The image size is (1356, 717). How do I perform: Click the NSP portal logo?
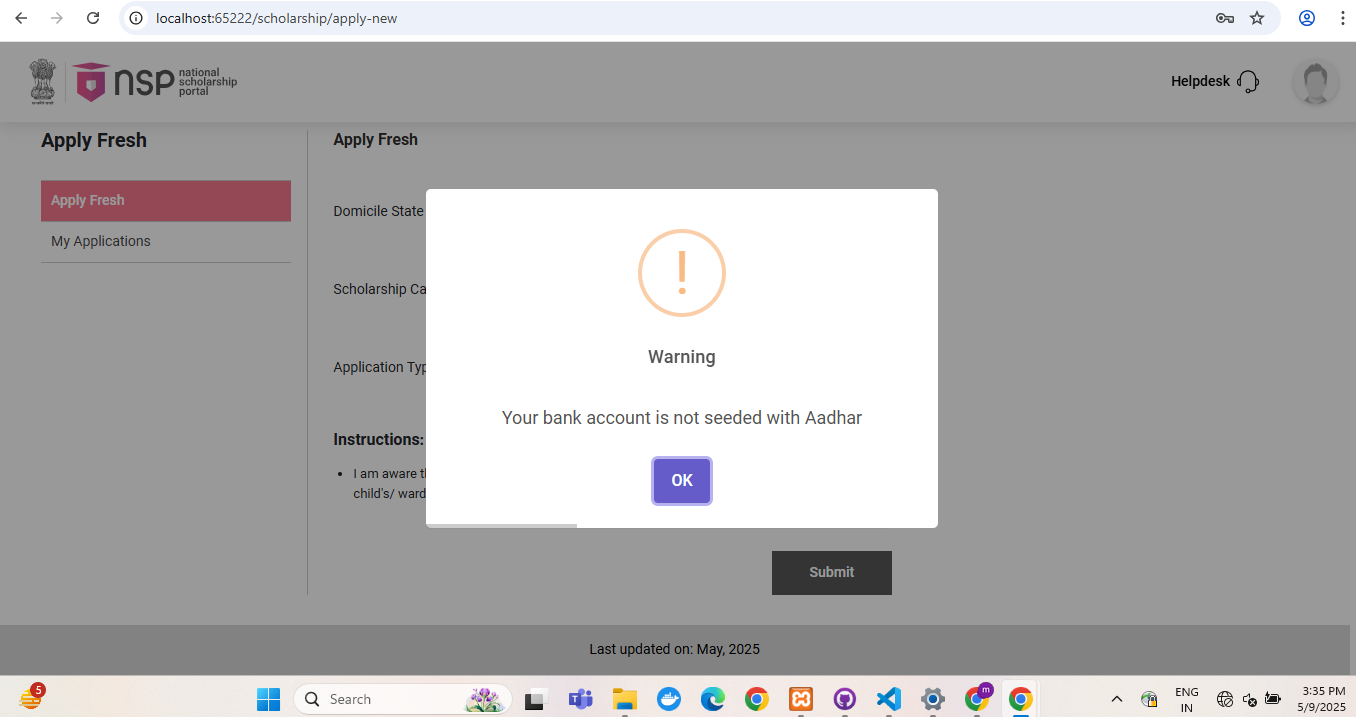click(x=155, y=82)
